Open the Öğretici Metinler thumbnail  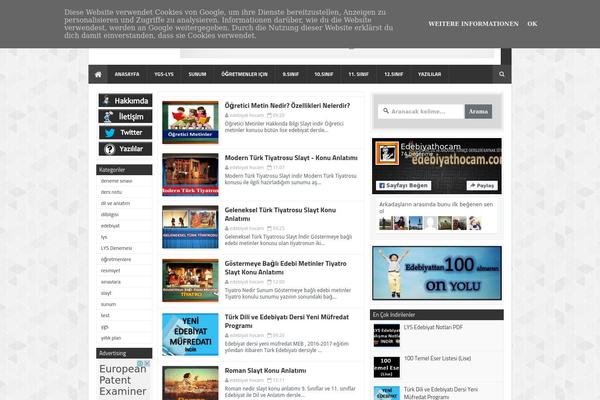[190, 122]
